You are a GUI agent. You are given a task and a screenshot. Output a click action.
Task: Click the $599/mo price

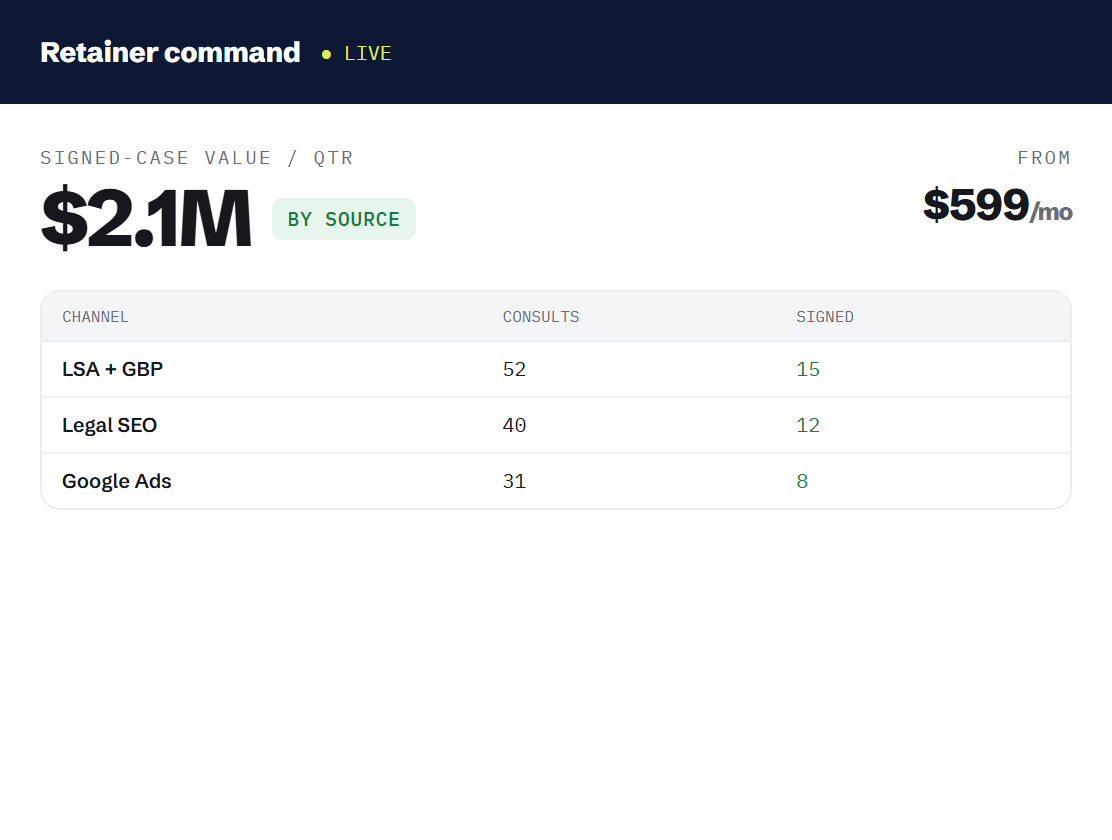[x=997, y=205]
